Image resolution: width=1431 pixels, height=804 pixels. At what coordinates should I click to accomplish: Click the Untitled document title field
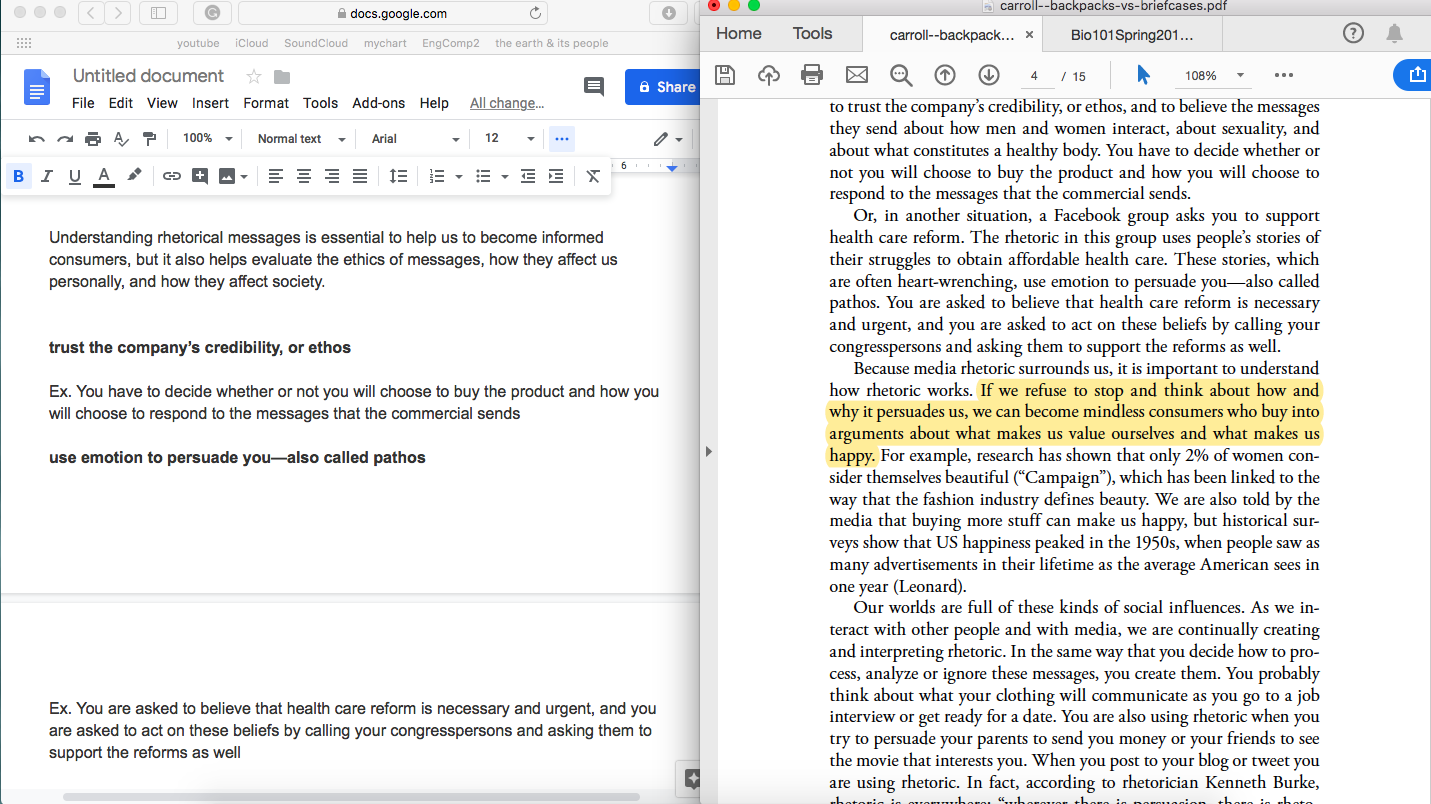coord(148,76)
